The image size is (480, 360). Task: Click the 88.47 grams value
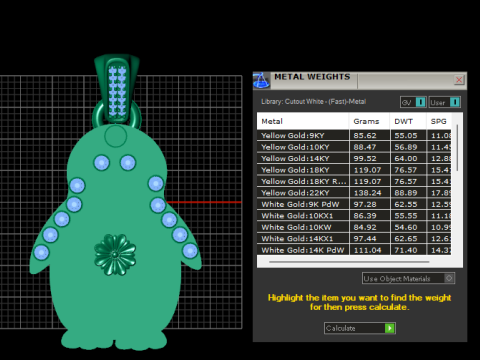pyautogui.click(x=365, y=147)
